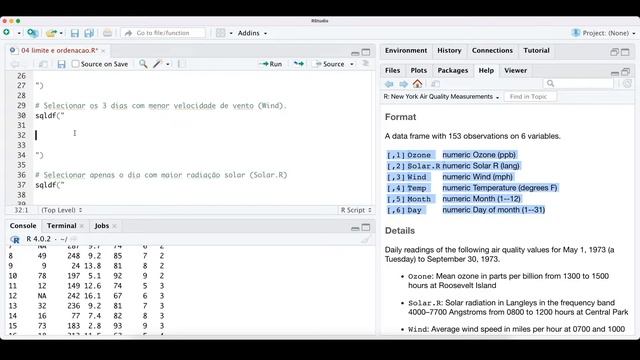Click the Code Tools wand icon

pos(157,64)
